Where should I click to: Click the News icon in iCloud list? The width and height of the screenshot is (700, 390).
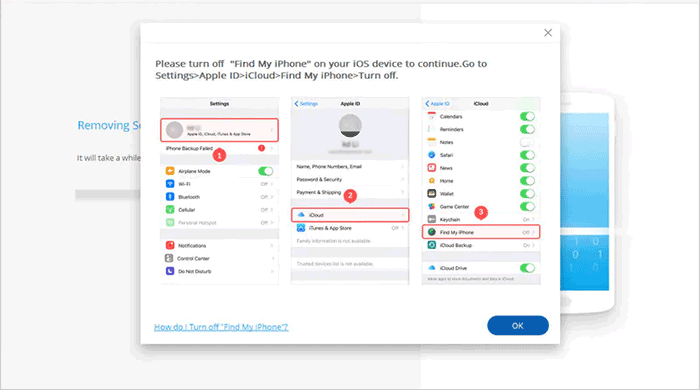432,168
